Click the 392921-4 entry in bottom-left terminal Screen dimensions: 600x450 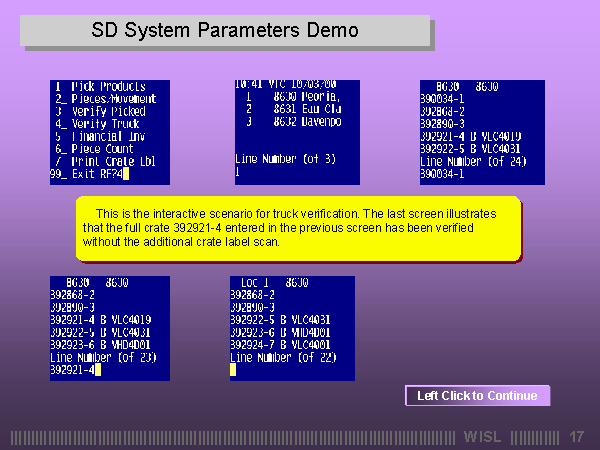click(72, 370)
